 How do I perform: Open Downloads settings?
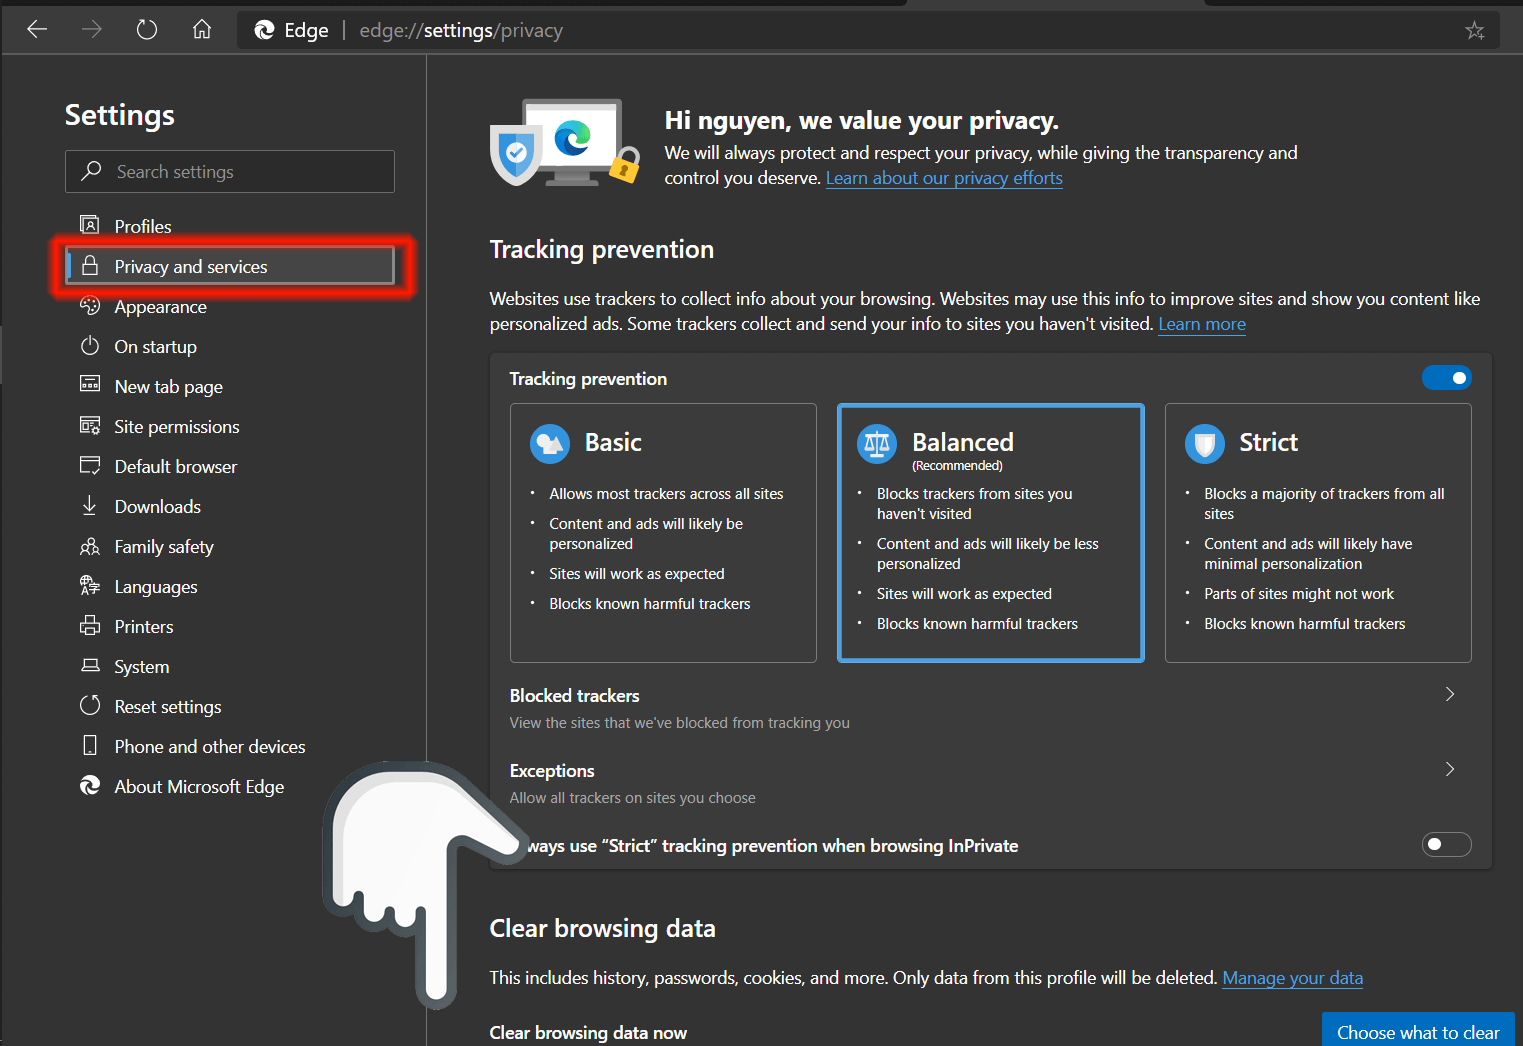(230, 506)
